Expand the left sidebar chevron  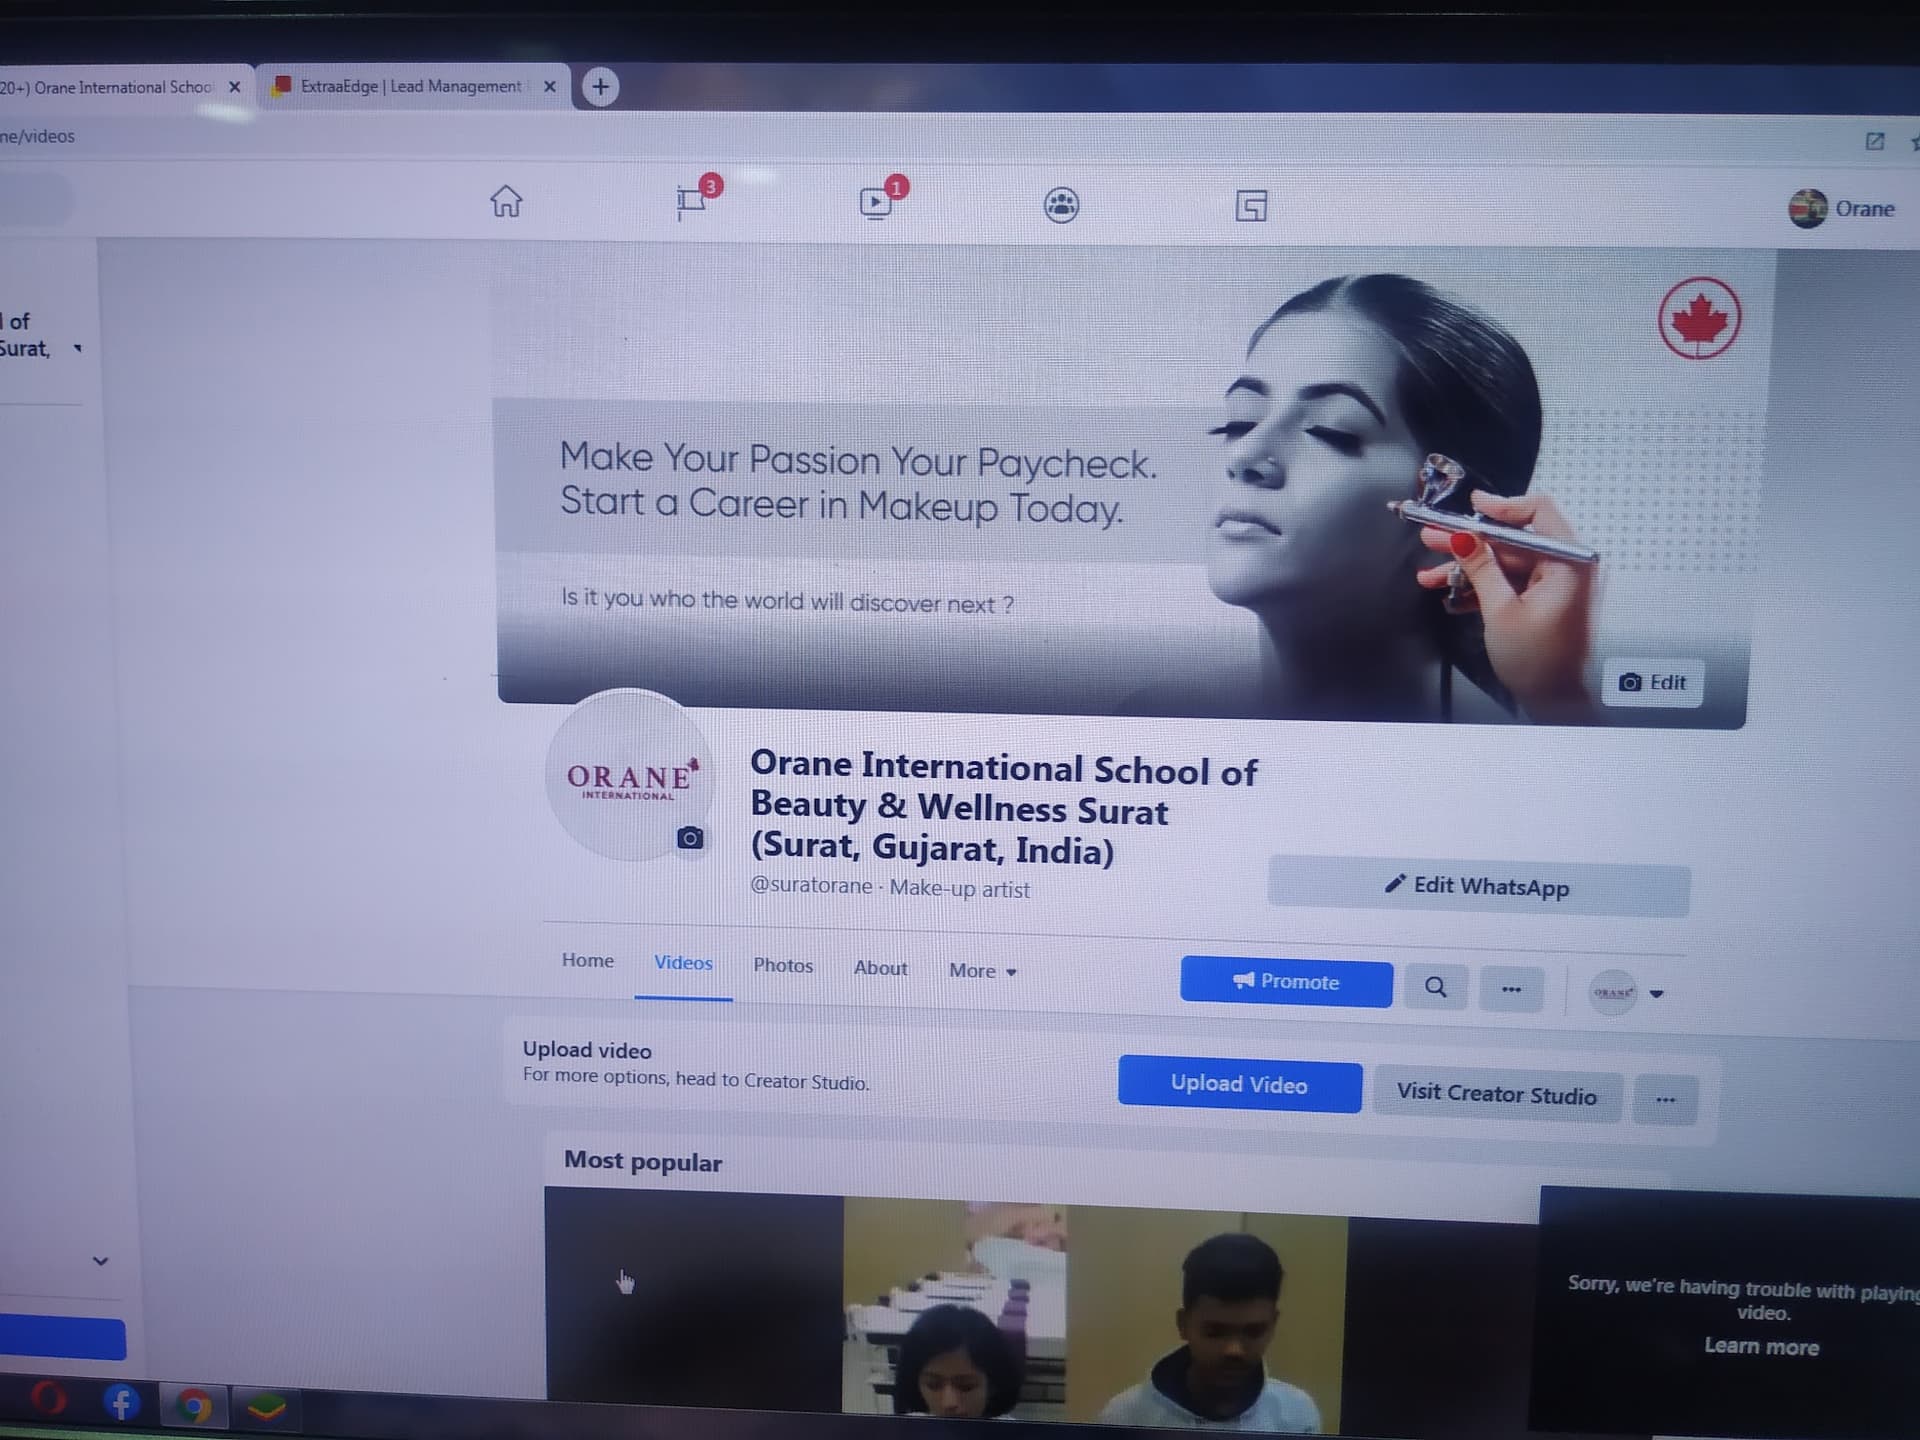100,1261
